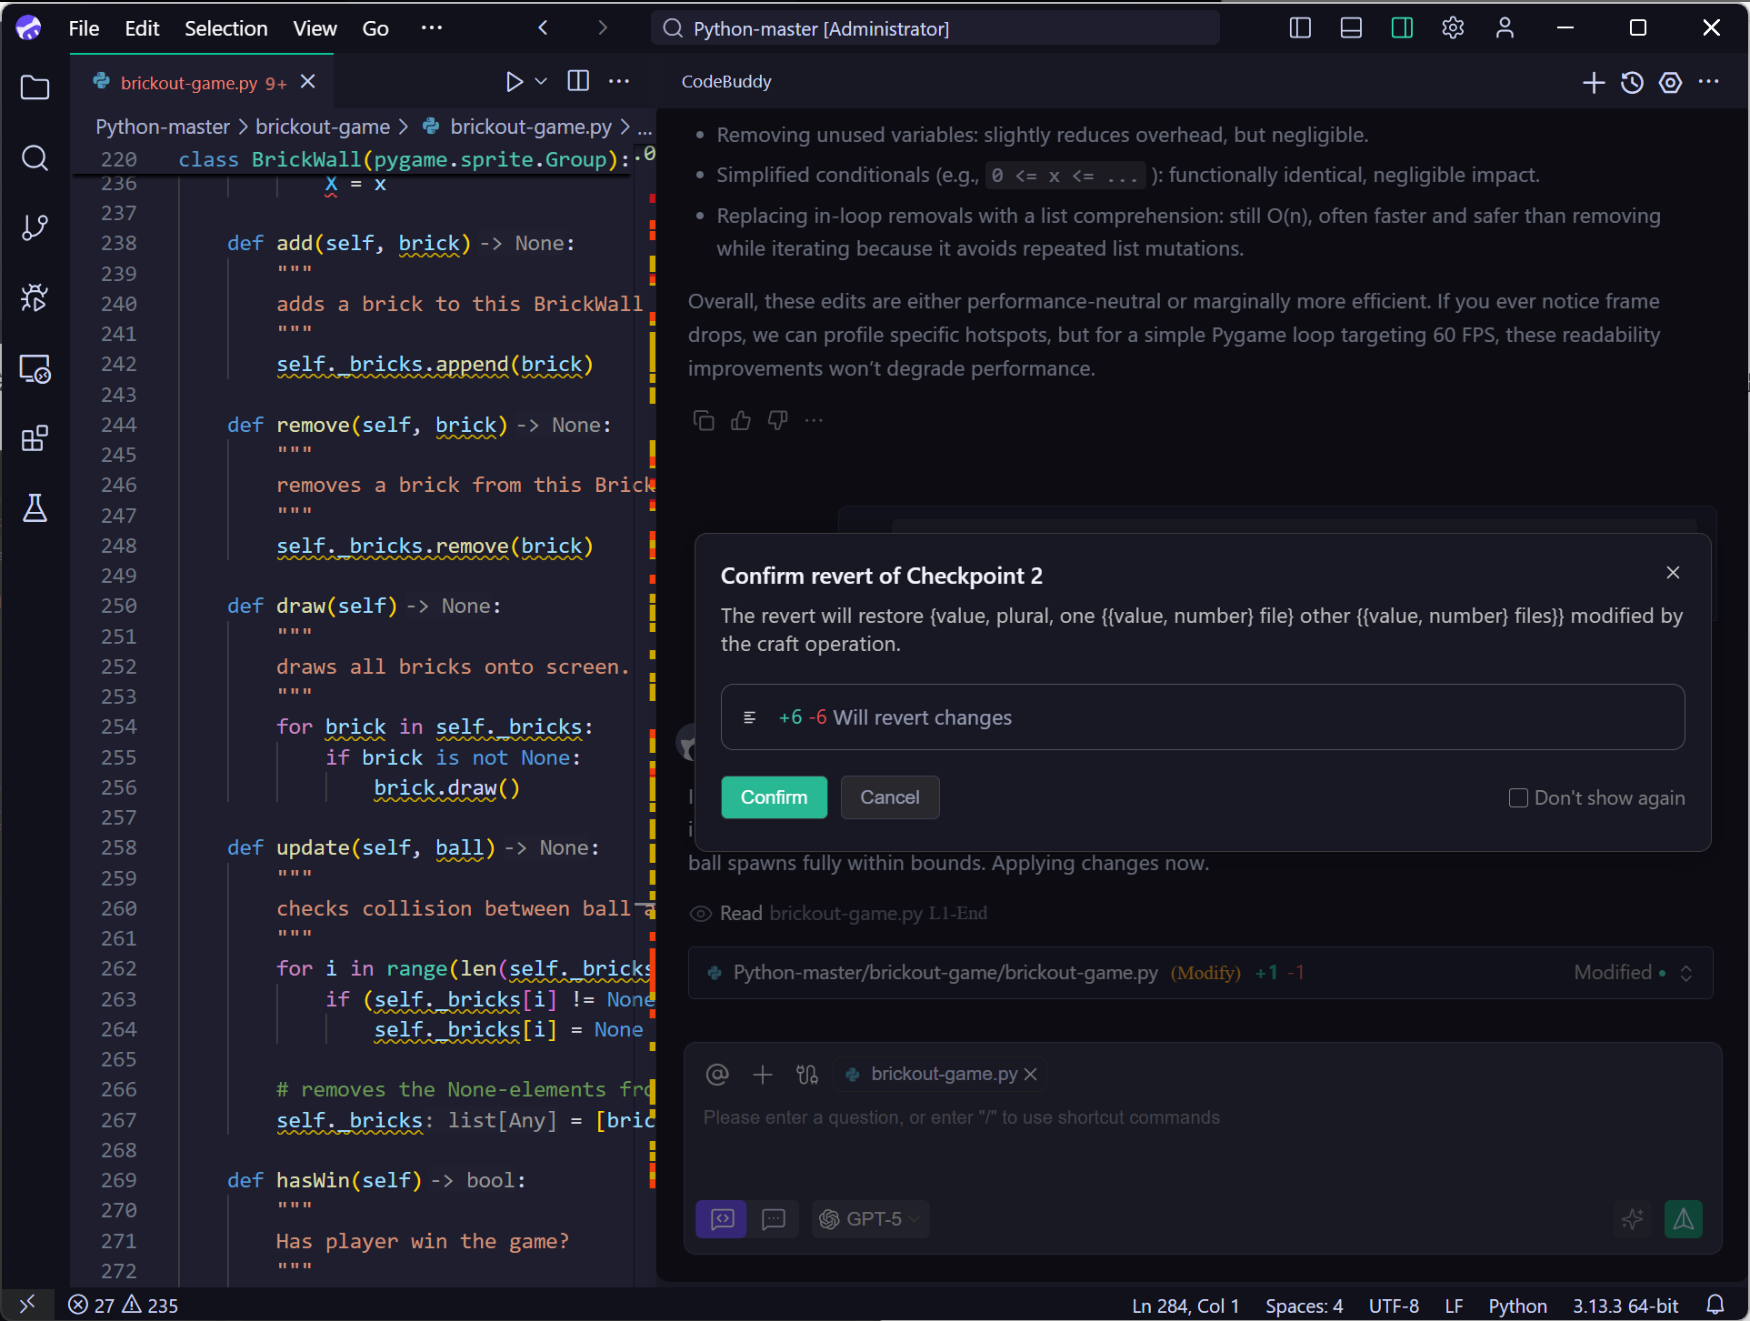
Task: Open Source Control from activity bar
Action: (x=35, y=227)
